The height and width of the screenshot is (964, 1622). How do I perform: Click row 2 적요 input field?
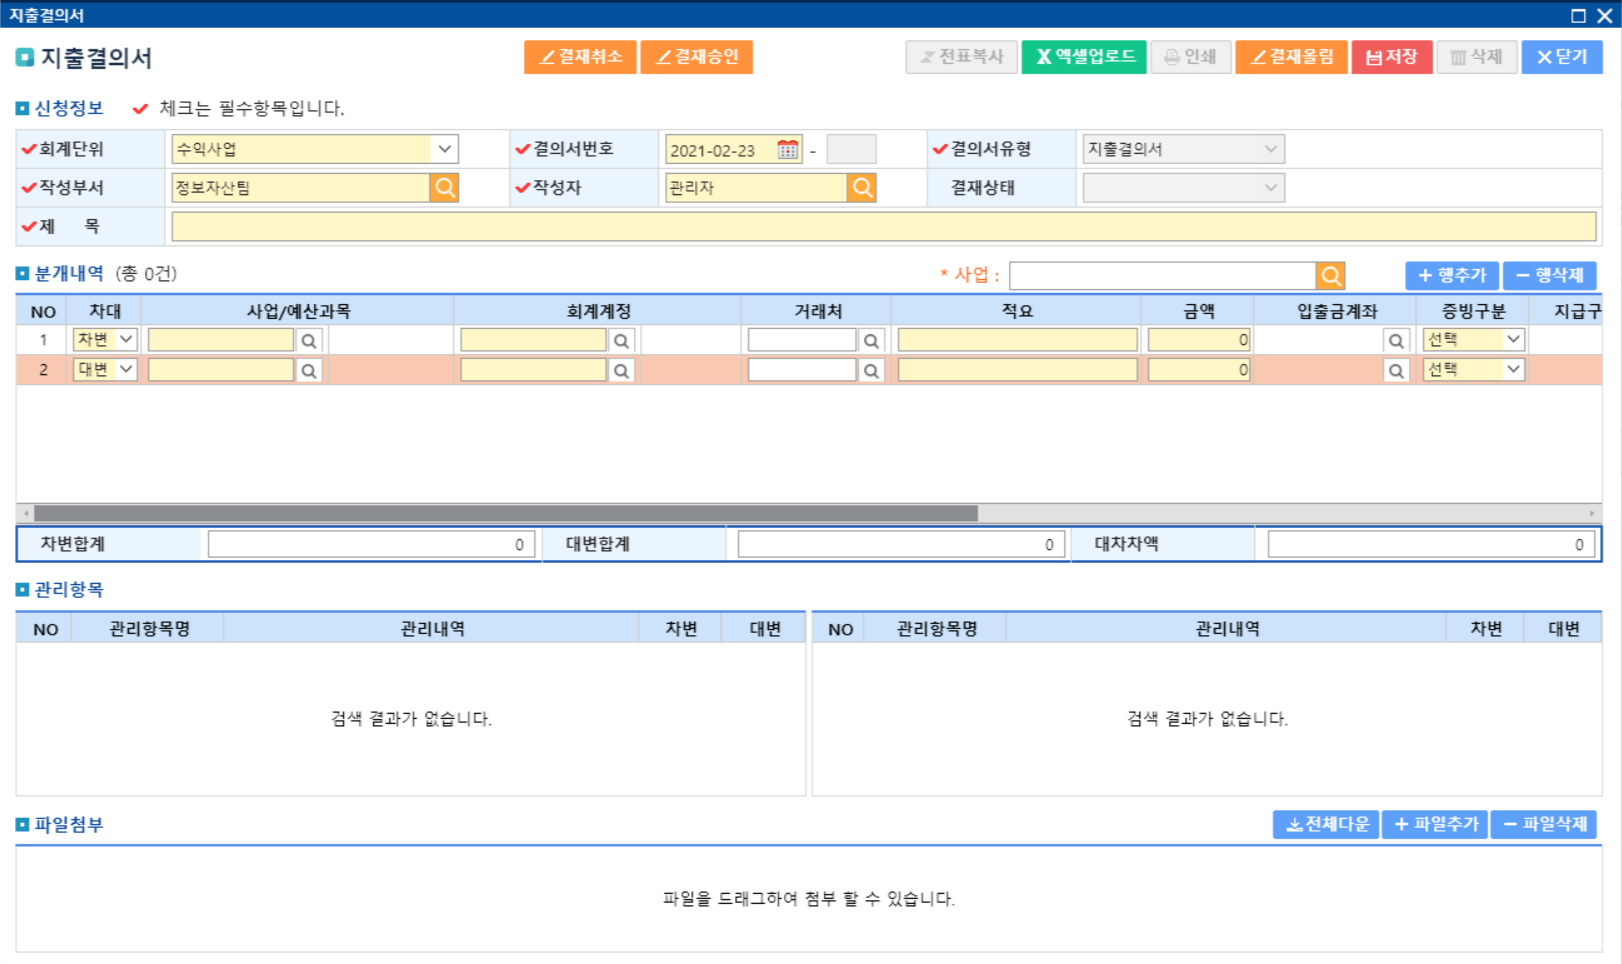tap(1017, 370)
